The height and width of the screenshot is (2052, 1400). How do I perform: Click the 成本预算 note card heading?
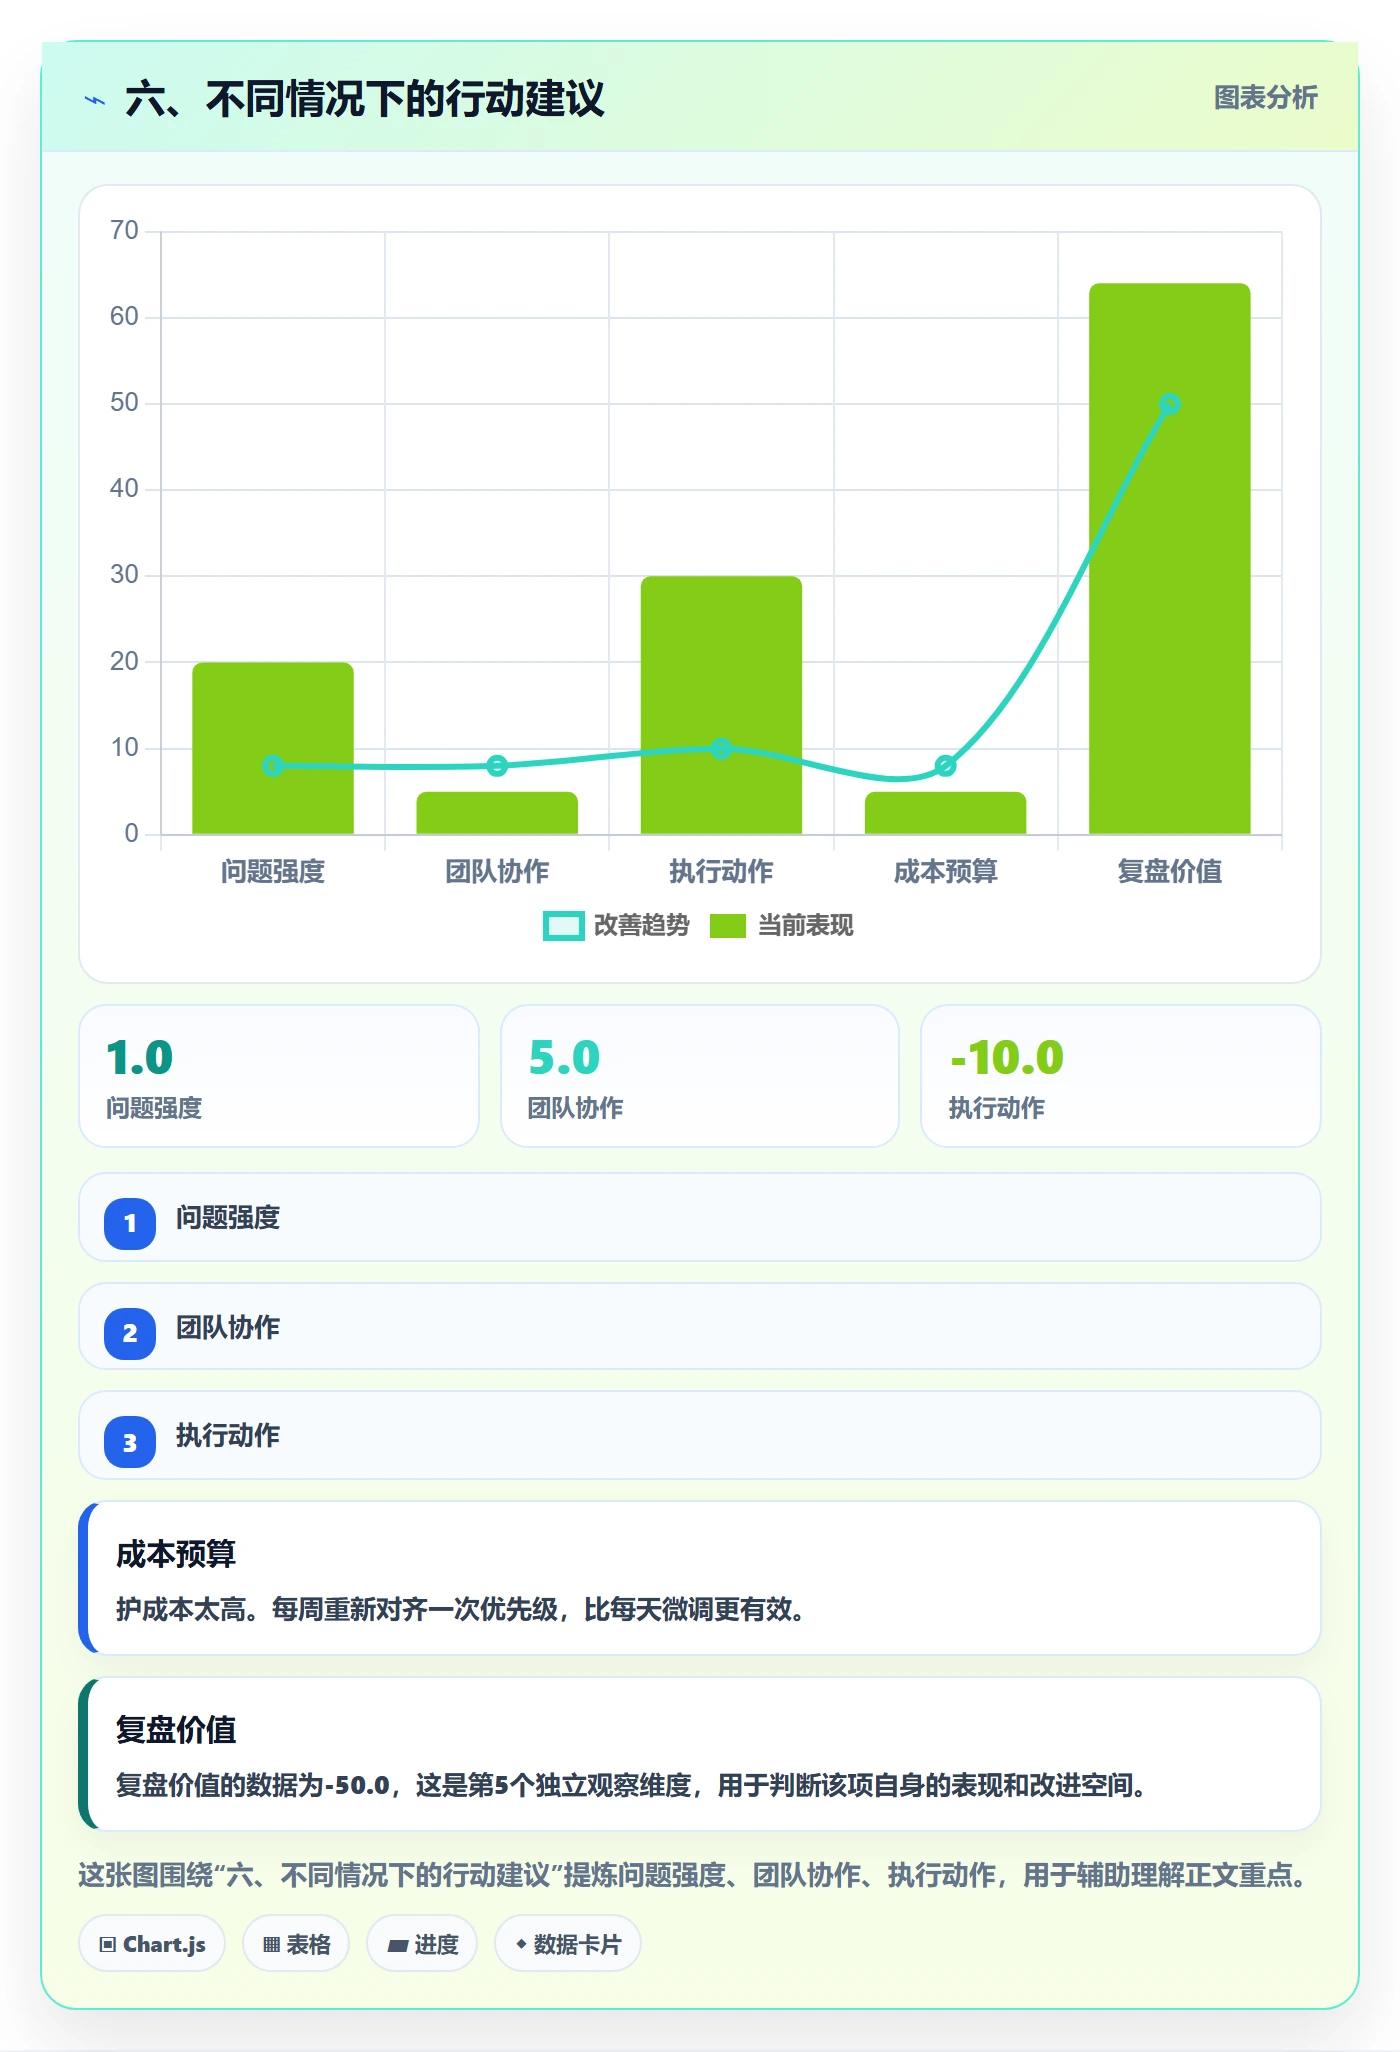(x=176, y=1554)
